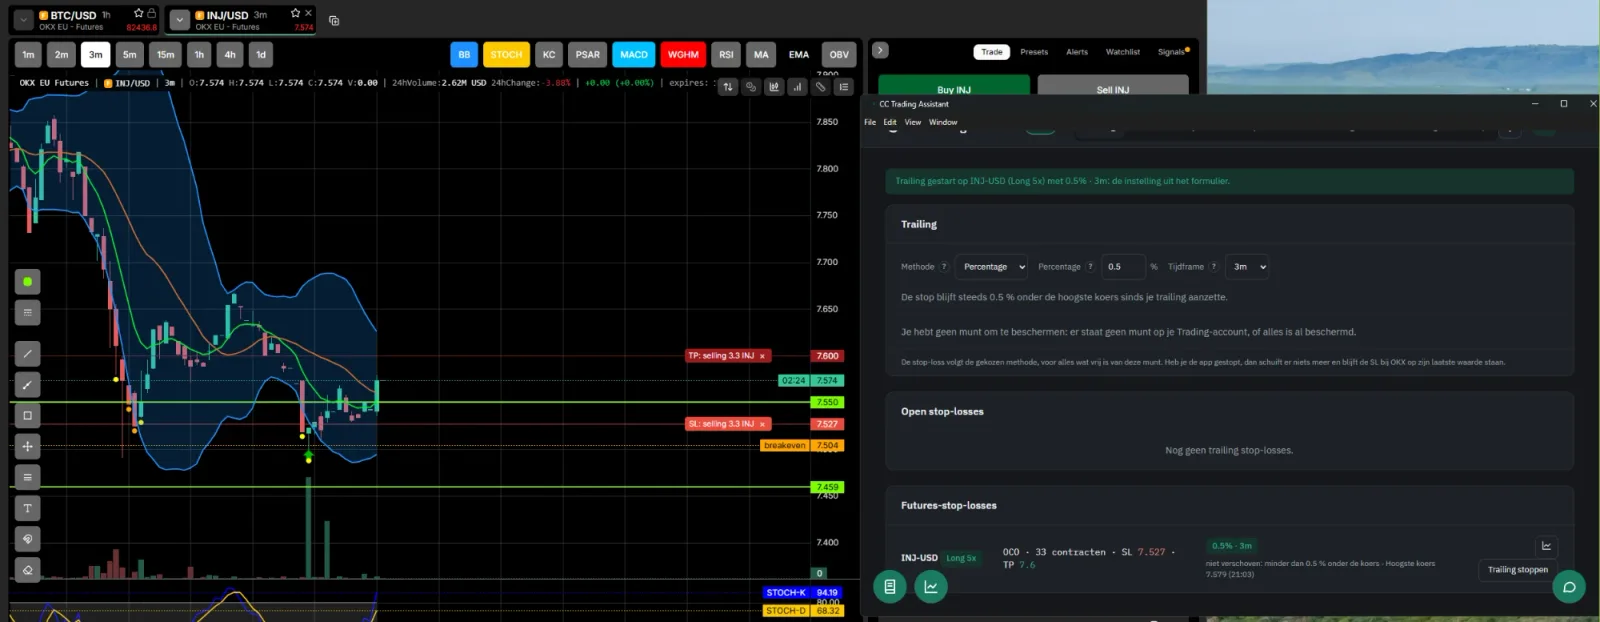Open the Watchlist tab
Image resolution: width=1600 pixels, height=622 pixels.
(1123, 52)
